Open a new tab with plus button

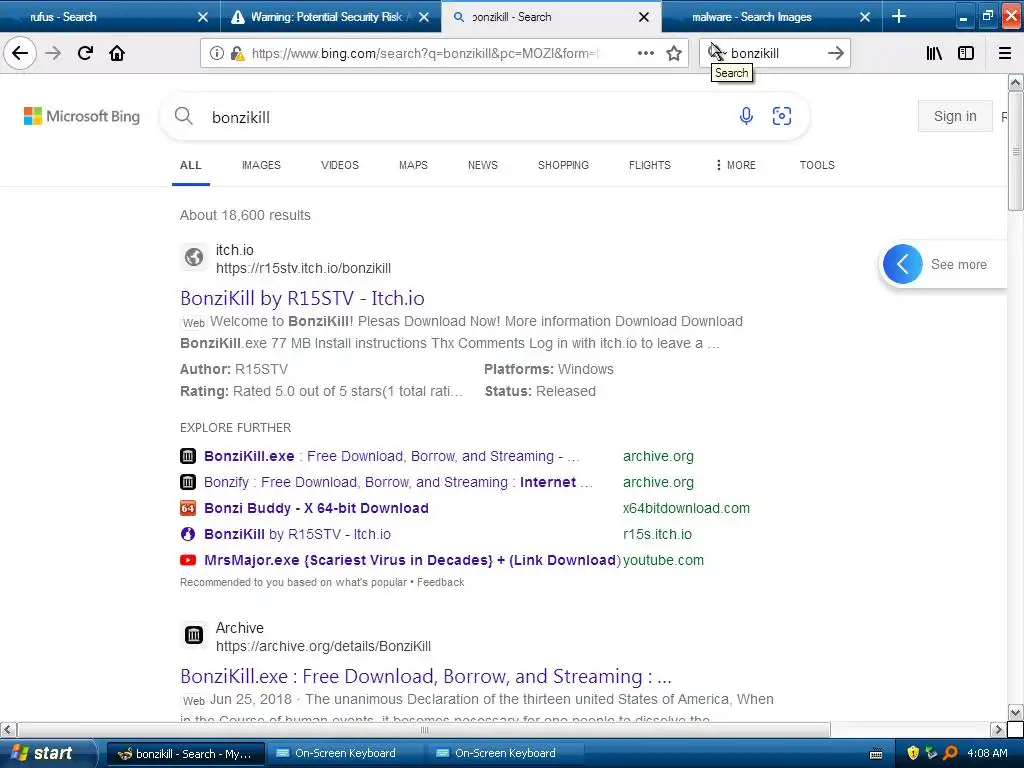pyautogui.click(x=899, y=16)
